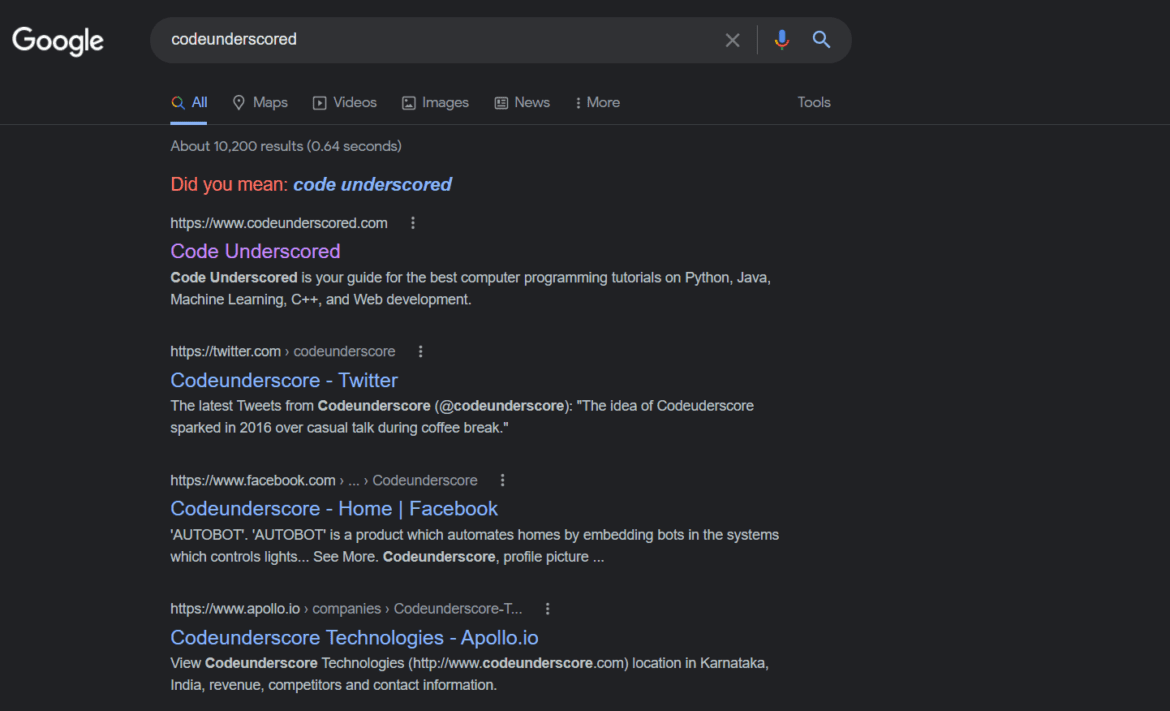
Task: Click the 'About 10,200 results' stats text
Action: click(x=286, y=146)
